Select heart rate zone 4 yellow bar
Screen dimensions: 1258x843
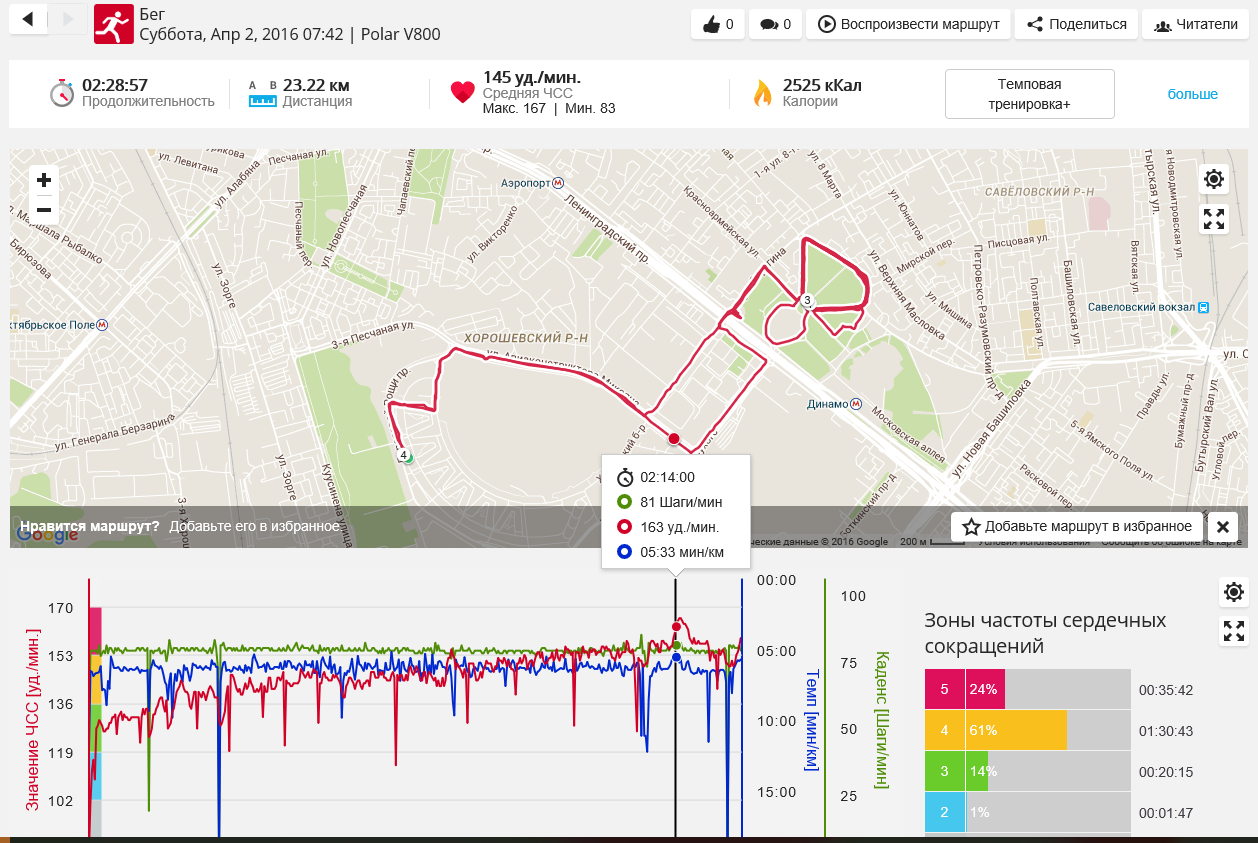(x=1016, y=730)
